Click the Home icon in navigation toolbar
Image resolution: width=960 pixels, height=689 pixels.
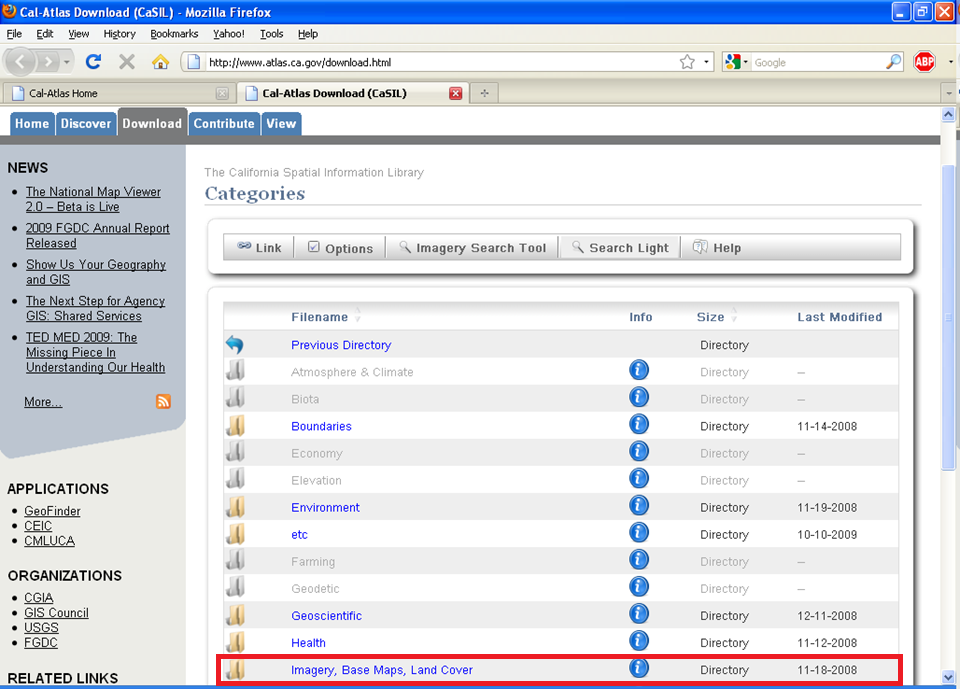click(x=160, y=62)
